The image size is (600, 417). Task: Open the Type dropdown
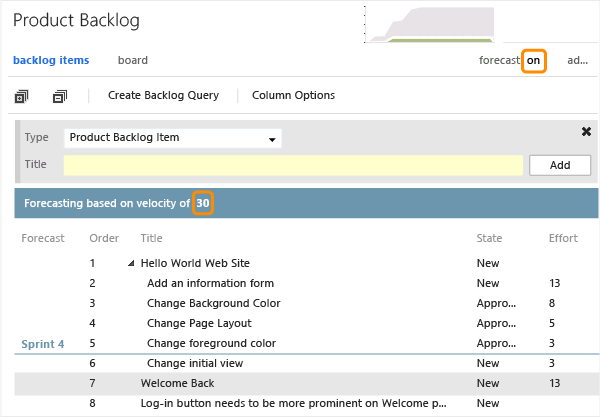pyautogui.click(x=172, y=138)
